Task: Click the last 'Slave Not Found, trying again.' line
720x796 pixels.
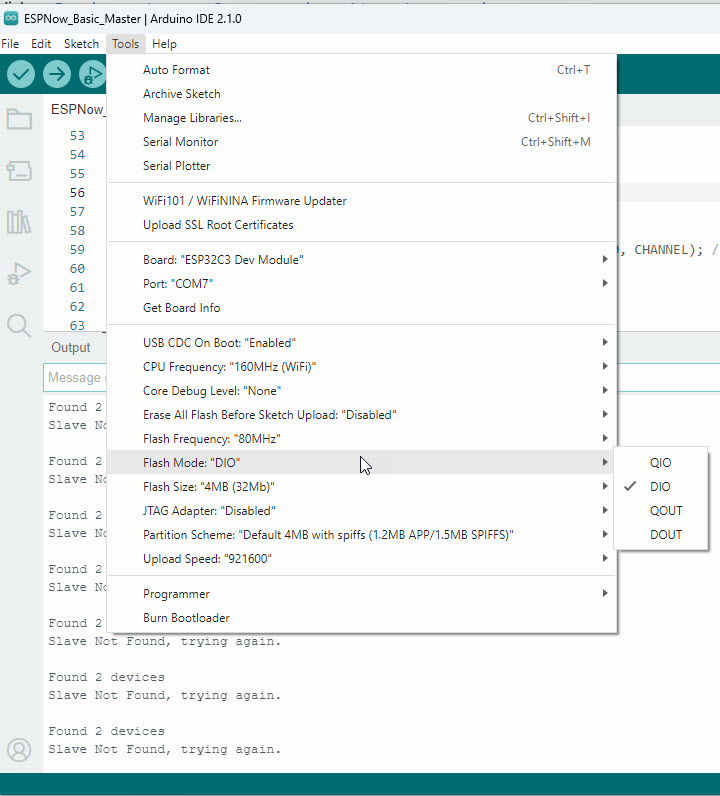Action: point(165,749)
